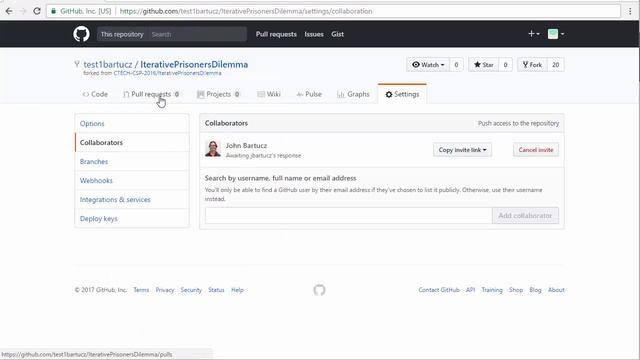Go back with the browser back arrow
The width and height of the screenshot is (640, 360).
9,11
